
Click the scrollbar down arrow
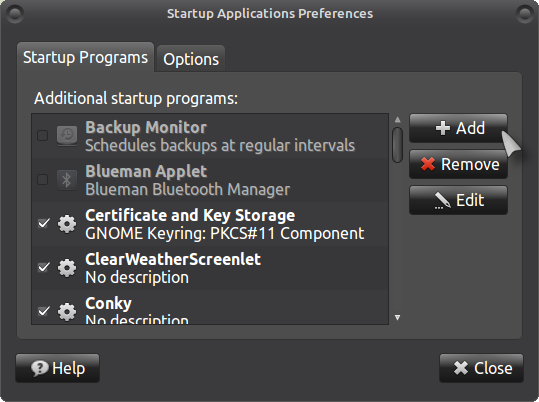coord(397,318)
